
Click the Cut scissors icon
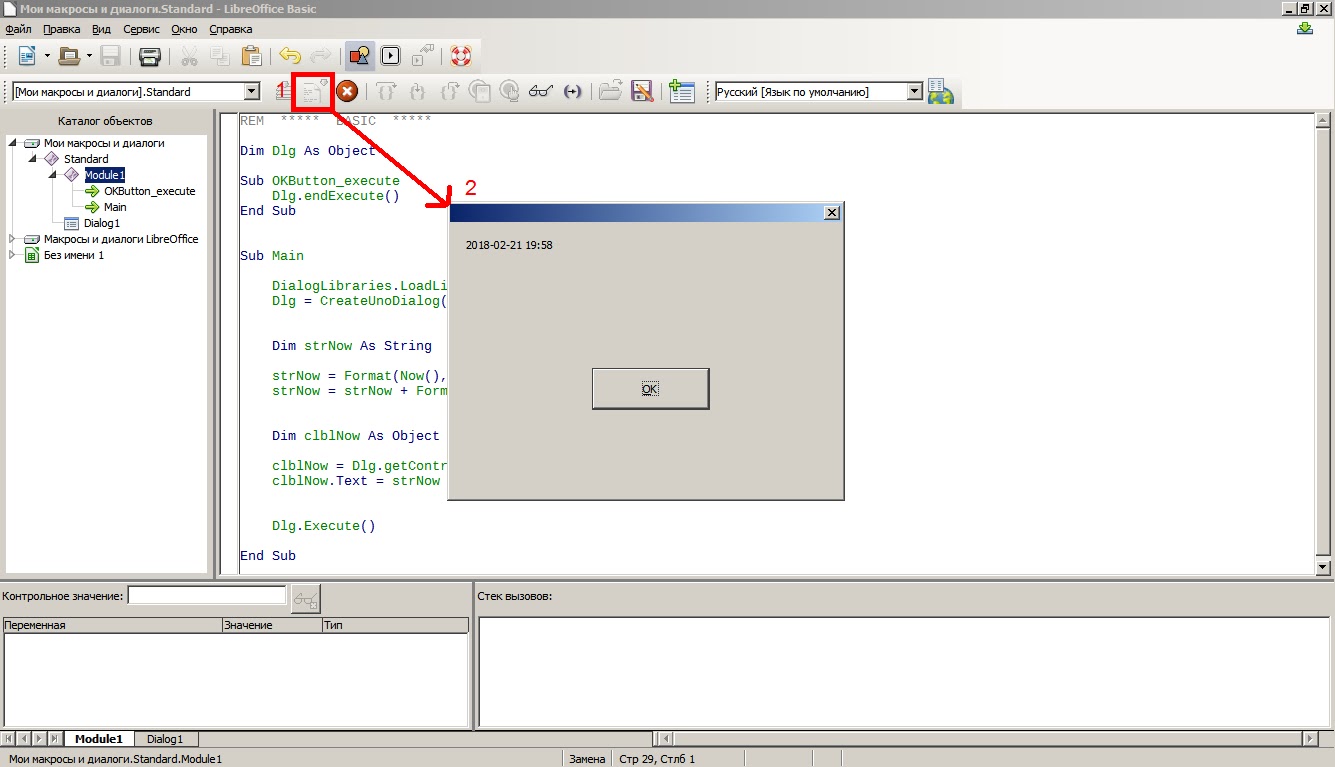click(189, 56)
